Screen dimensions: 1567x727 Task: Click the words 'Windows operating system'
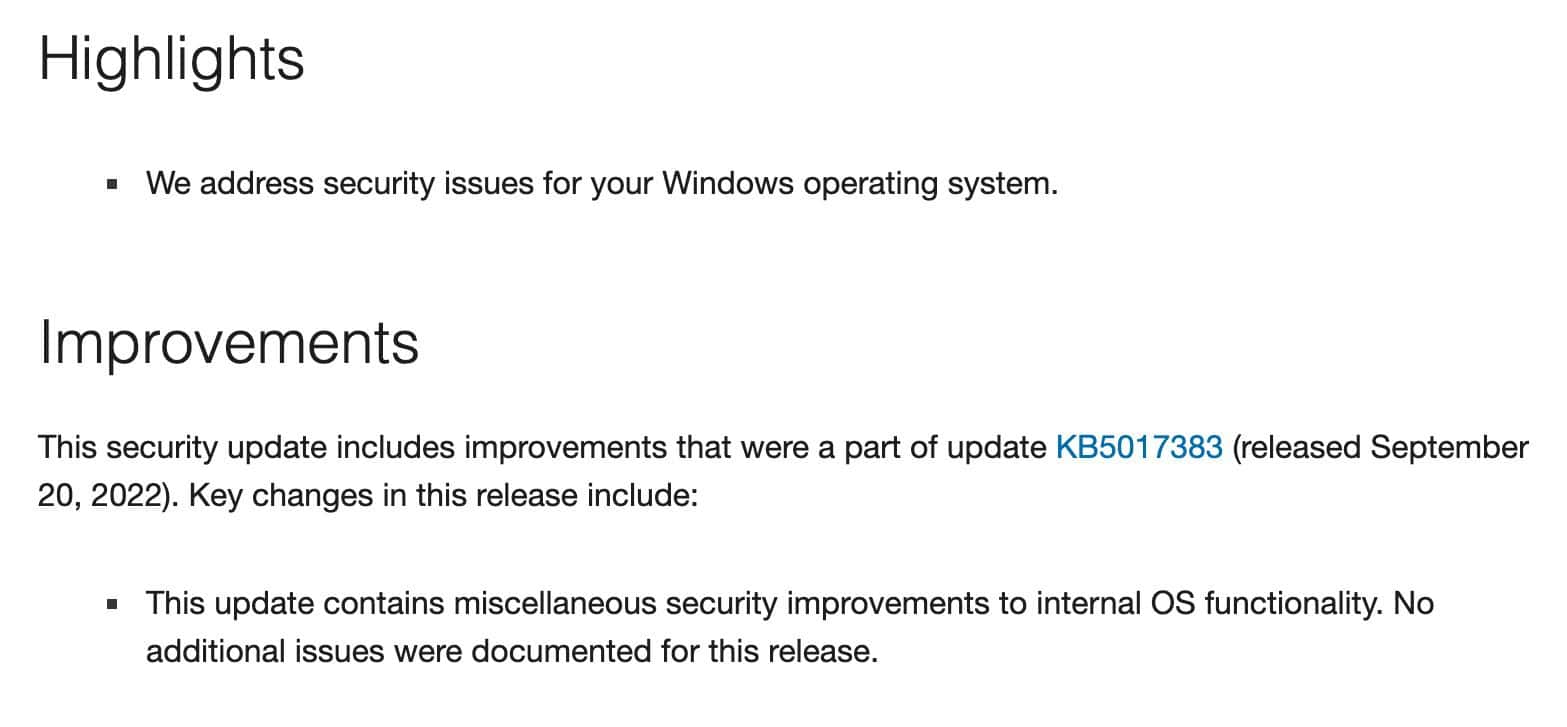click(x=859, y=185)
